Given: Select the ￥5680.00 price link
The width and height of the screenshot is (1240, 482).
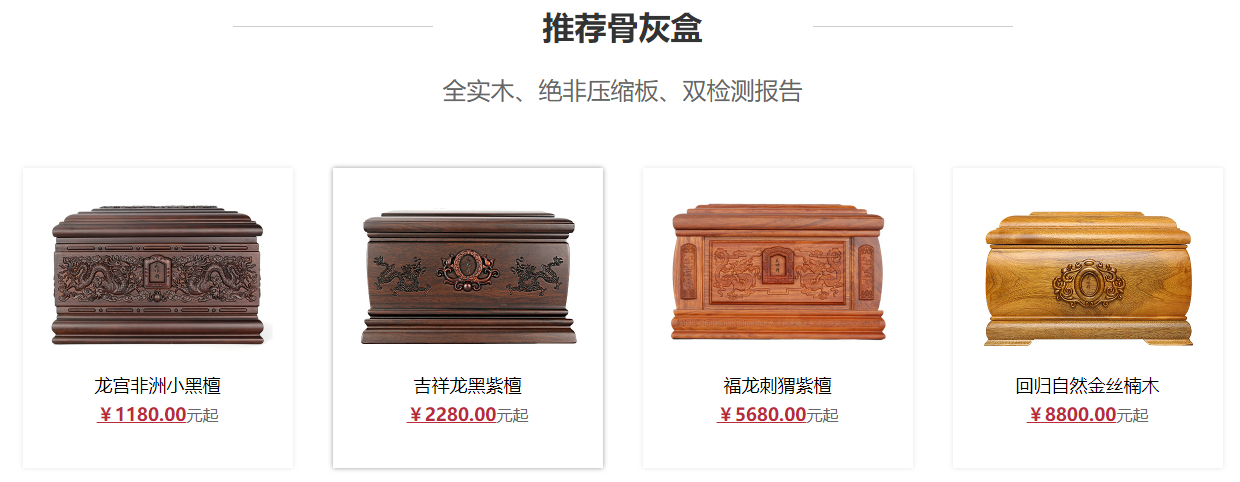Looking at the screenshot, I should click(762, 415).
